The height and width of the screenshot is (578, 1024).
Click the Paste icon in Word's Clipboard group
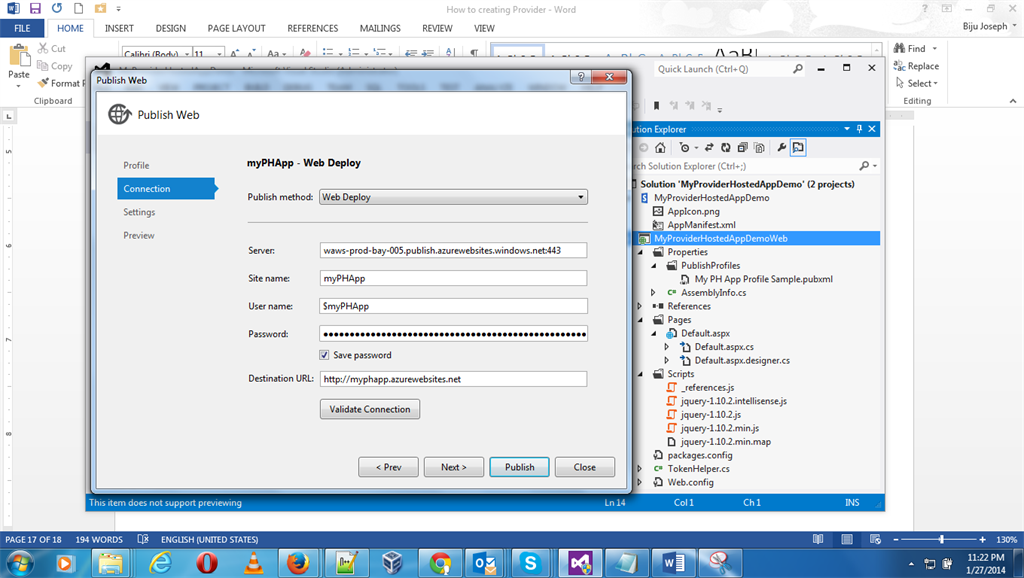pos(19,57)
